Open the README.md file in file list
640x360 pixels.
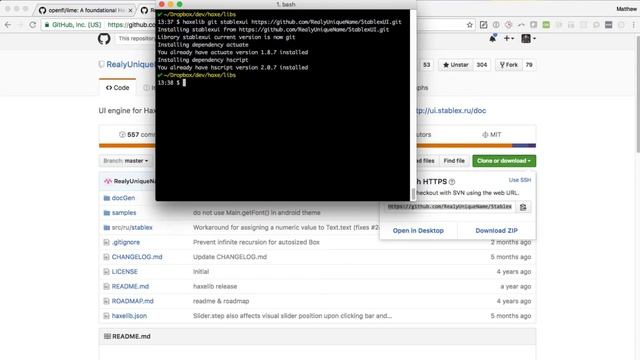click(x=130, y=286)
